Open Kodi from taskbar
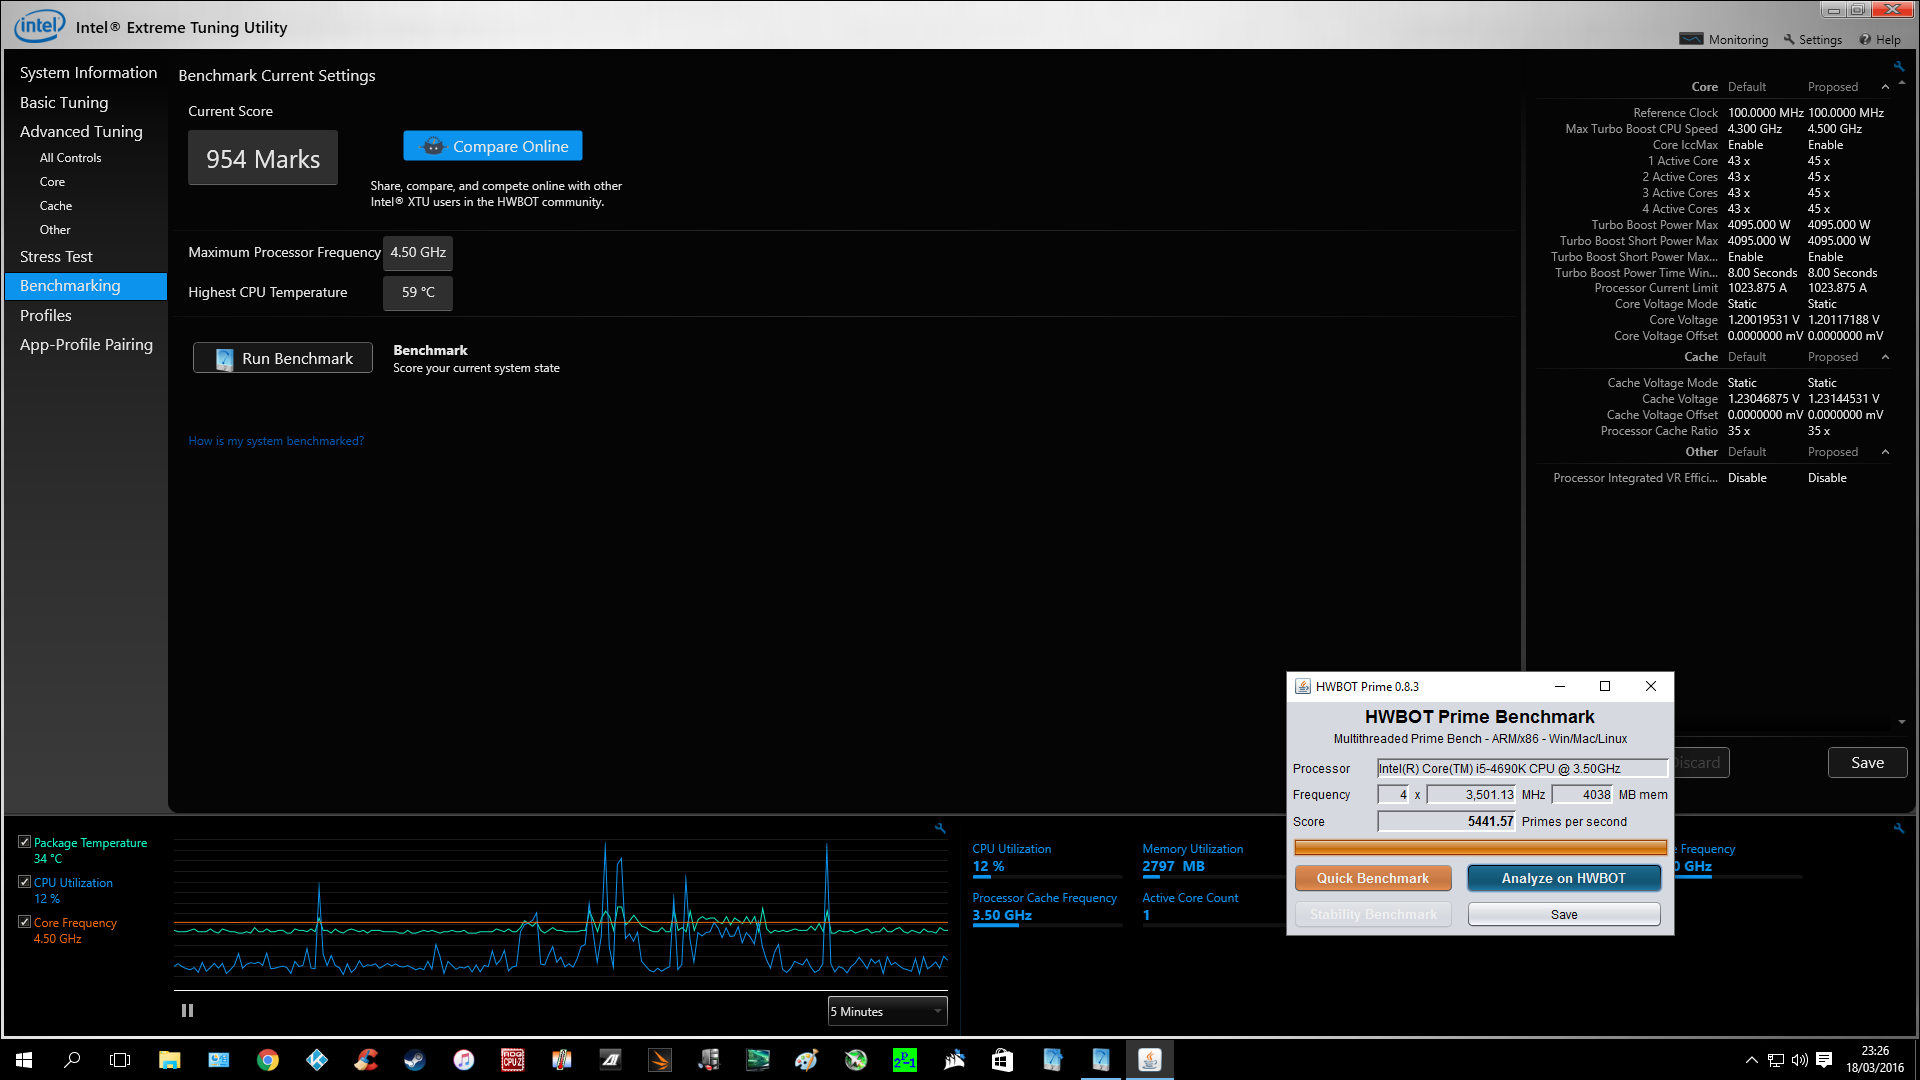Viewport: 1920px width, 1080px height. [x=317, y=1060]
